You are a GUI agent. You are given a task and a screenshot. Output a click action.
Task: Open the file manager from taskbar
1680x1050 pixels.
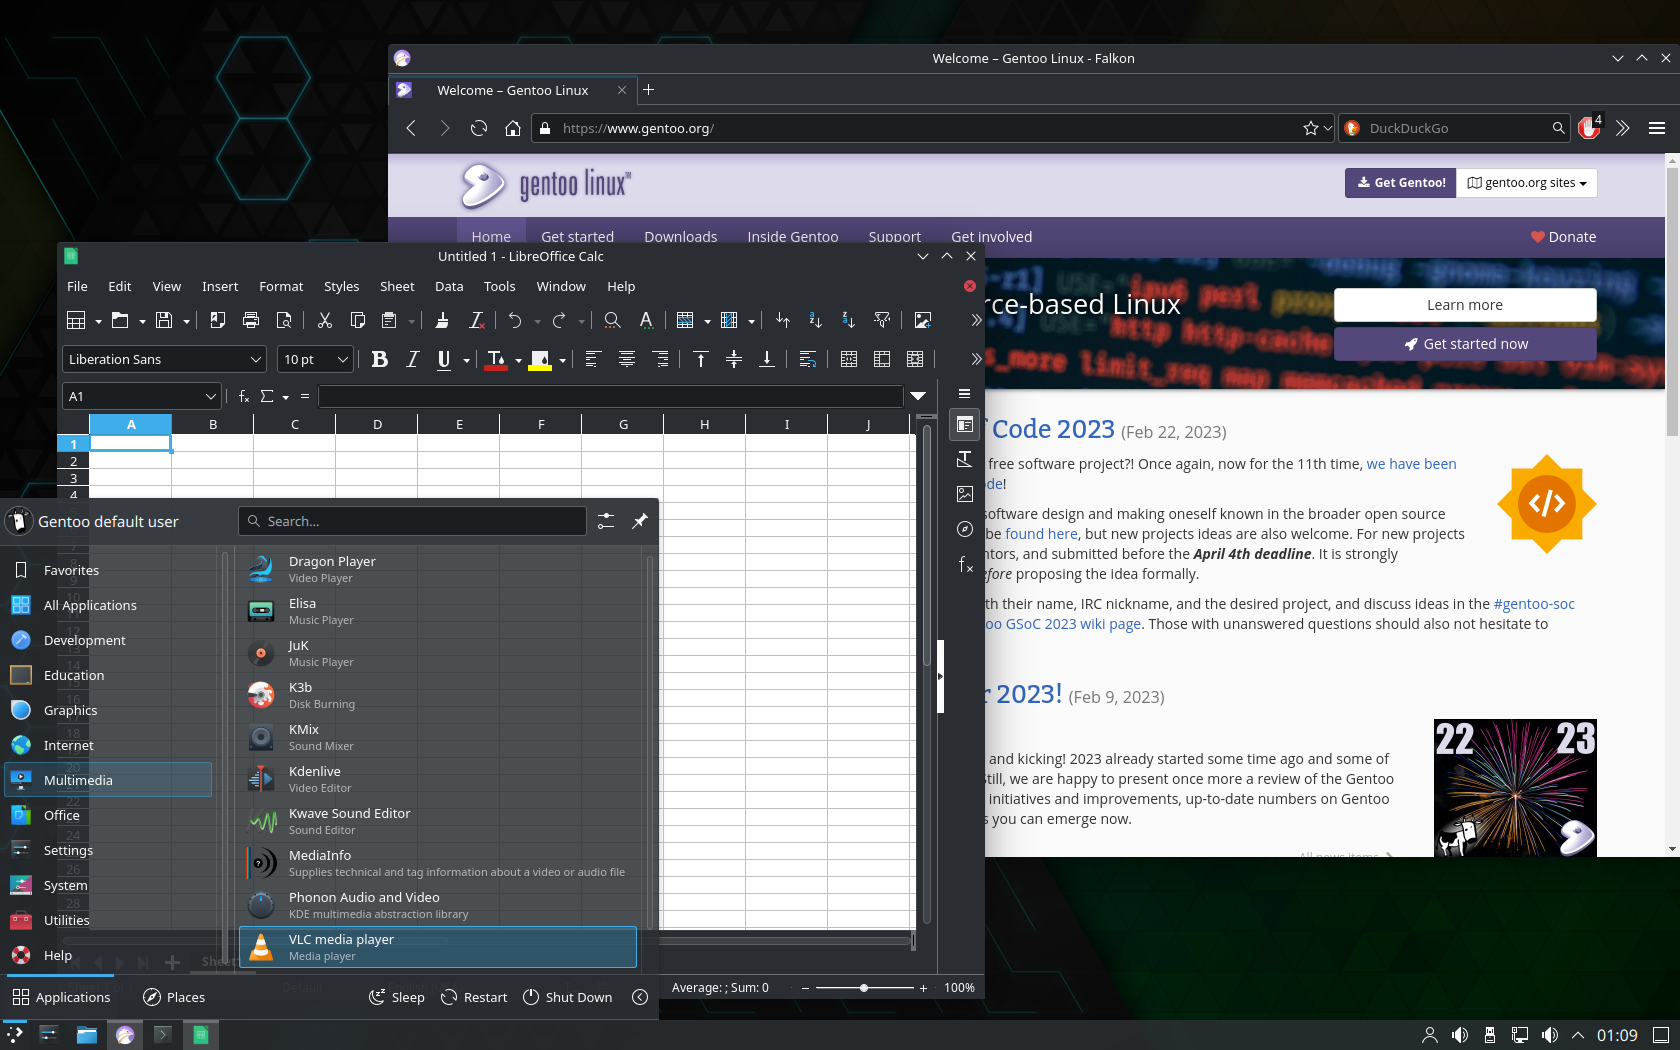(87, 1035)
